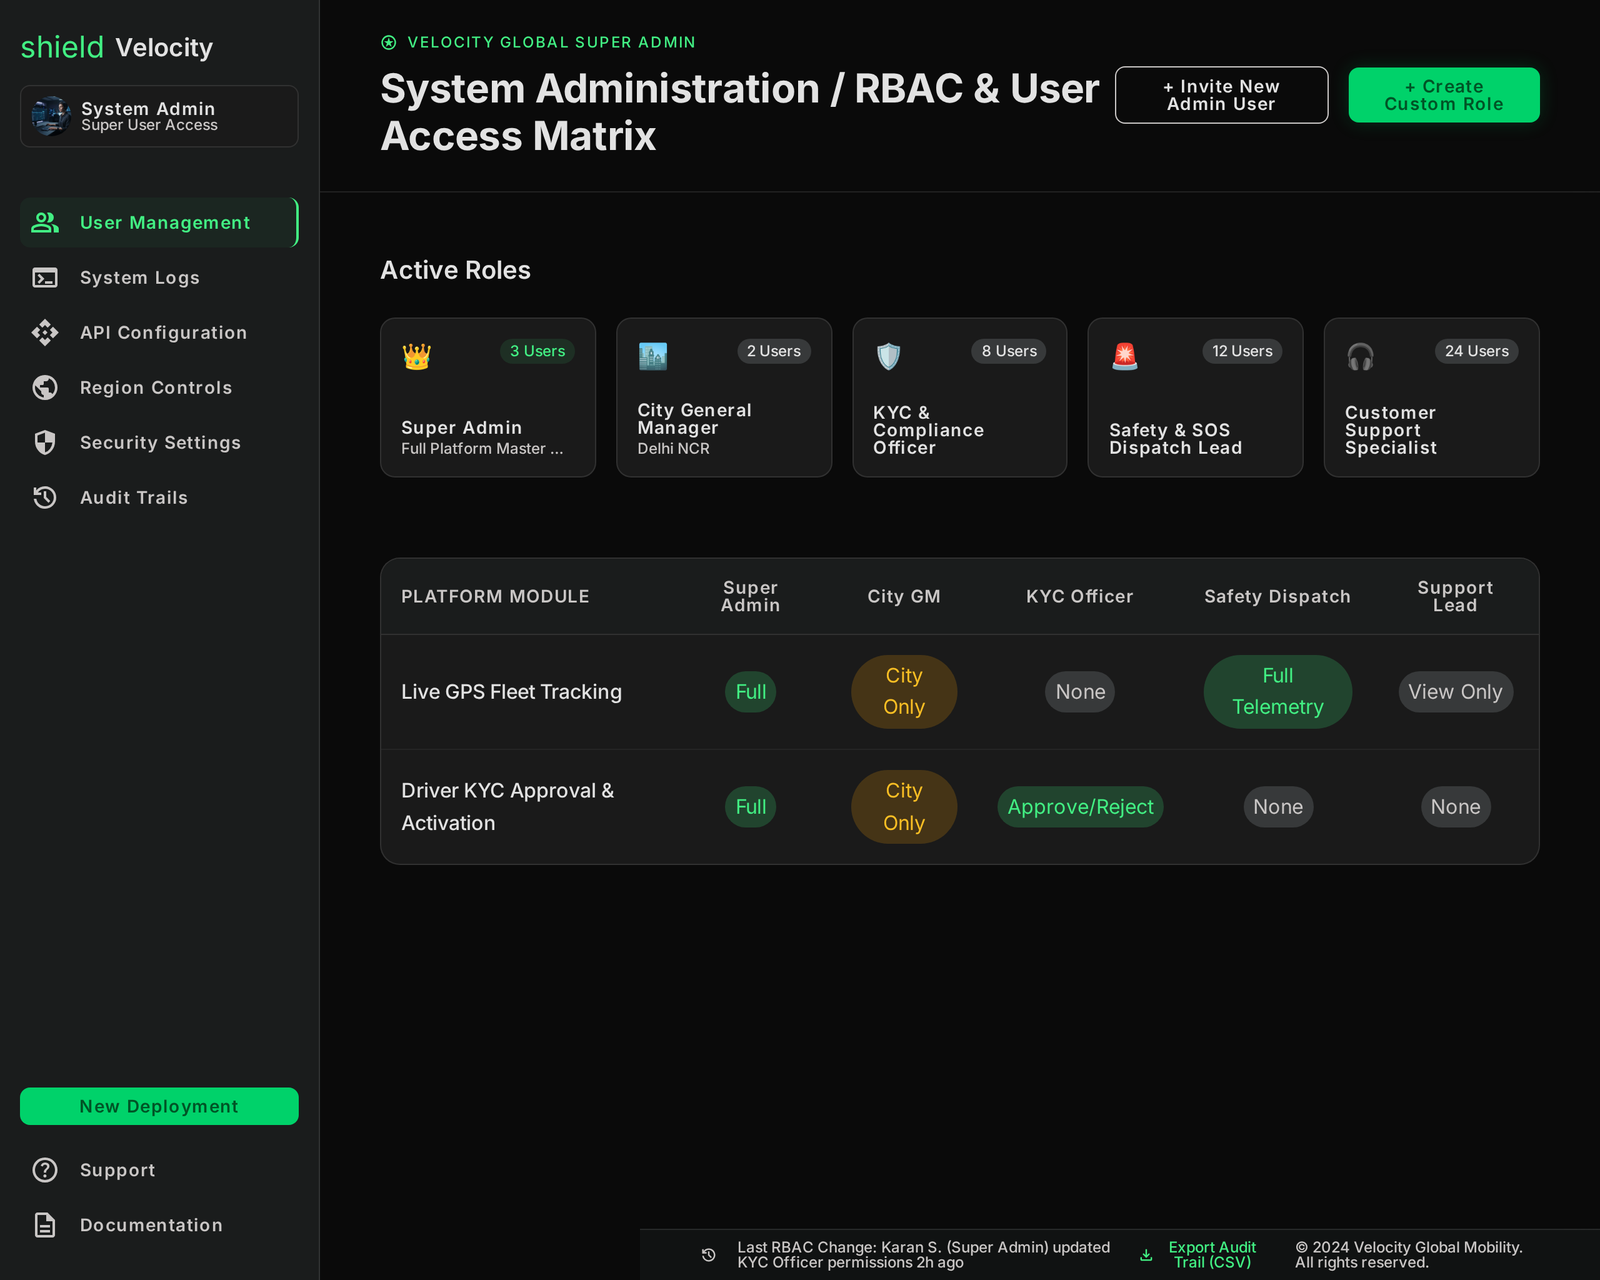Click Create Custom Role button

coord(1444,95)
